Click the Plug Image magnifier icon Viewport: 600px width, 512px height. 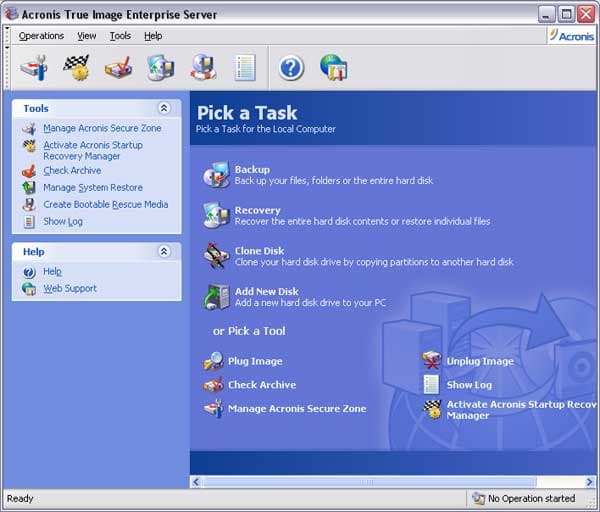[x=214, y=361]
